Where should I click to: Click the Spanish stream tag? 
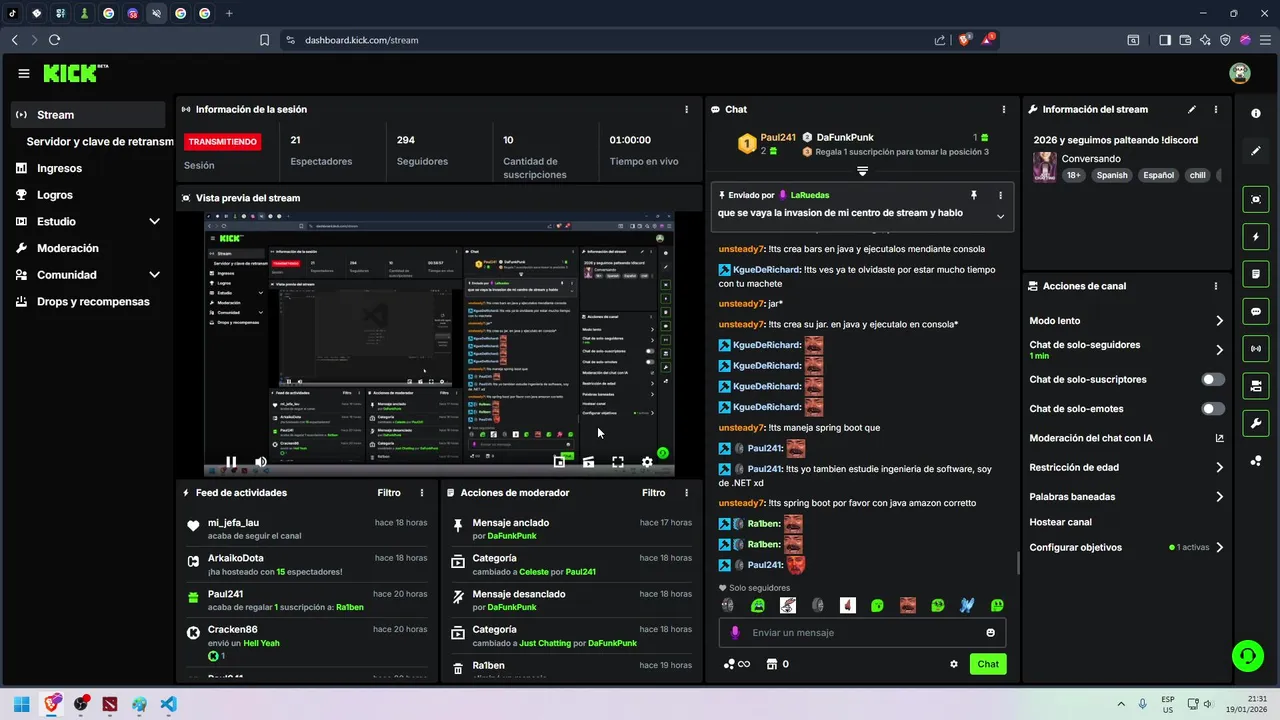point(1111,175)
